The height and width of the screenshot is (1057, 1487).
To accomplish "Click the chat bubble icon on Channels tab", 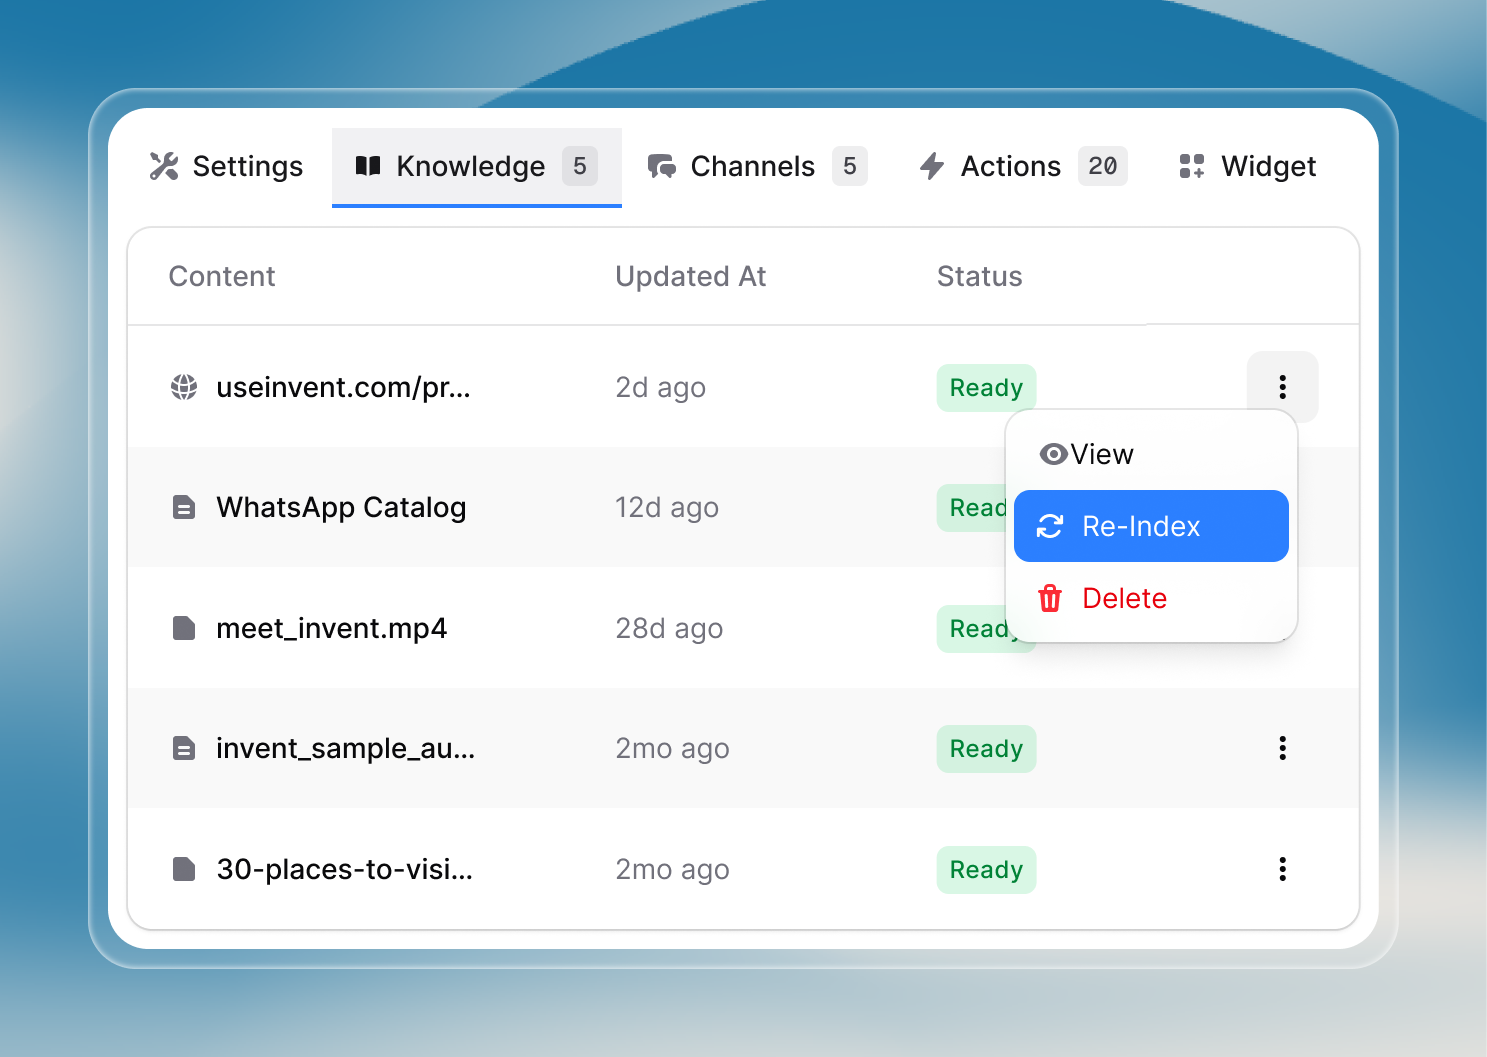I will [662, 166].
